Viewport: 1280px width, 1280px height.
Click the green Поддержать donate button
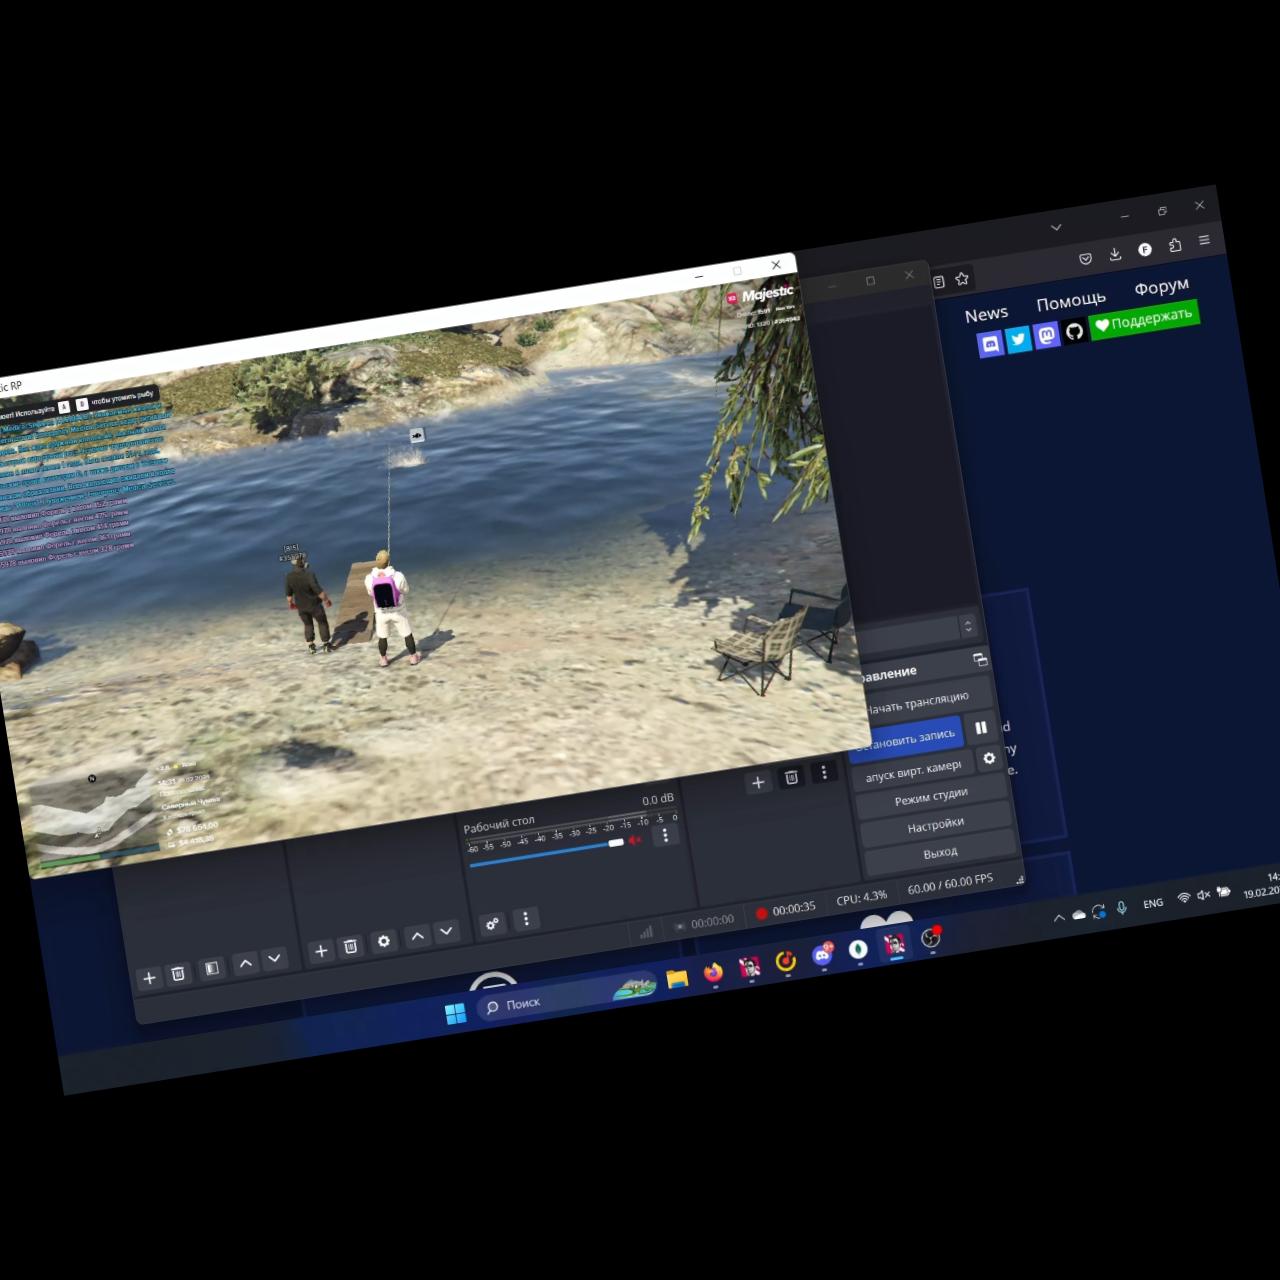[1143, 320]
